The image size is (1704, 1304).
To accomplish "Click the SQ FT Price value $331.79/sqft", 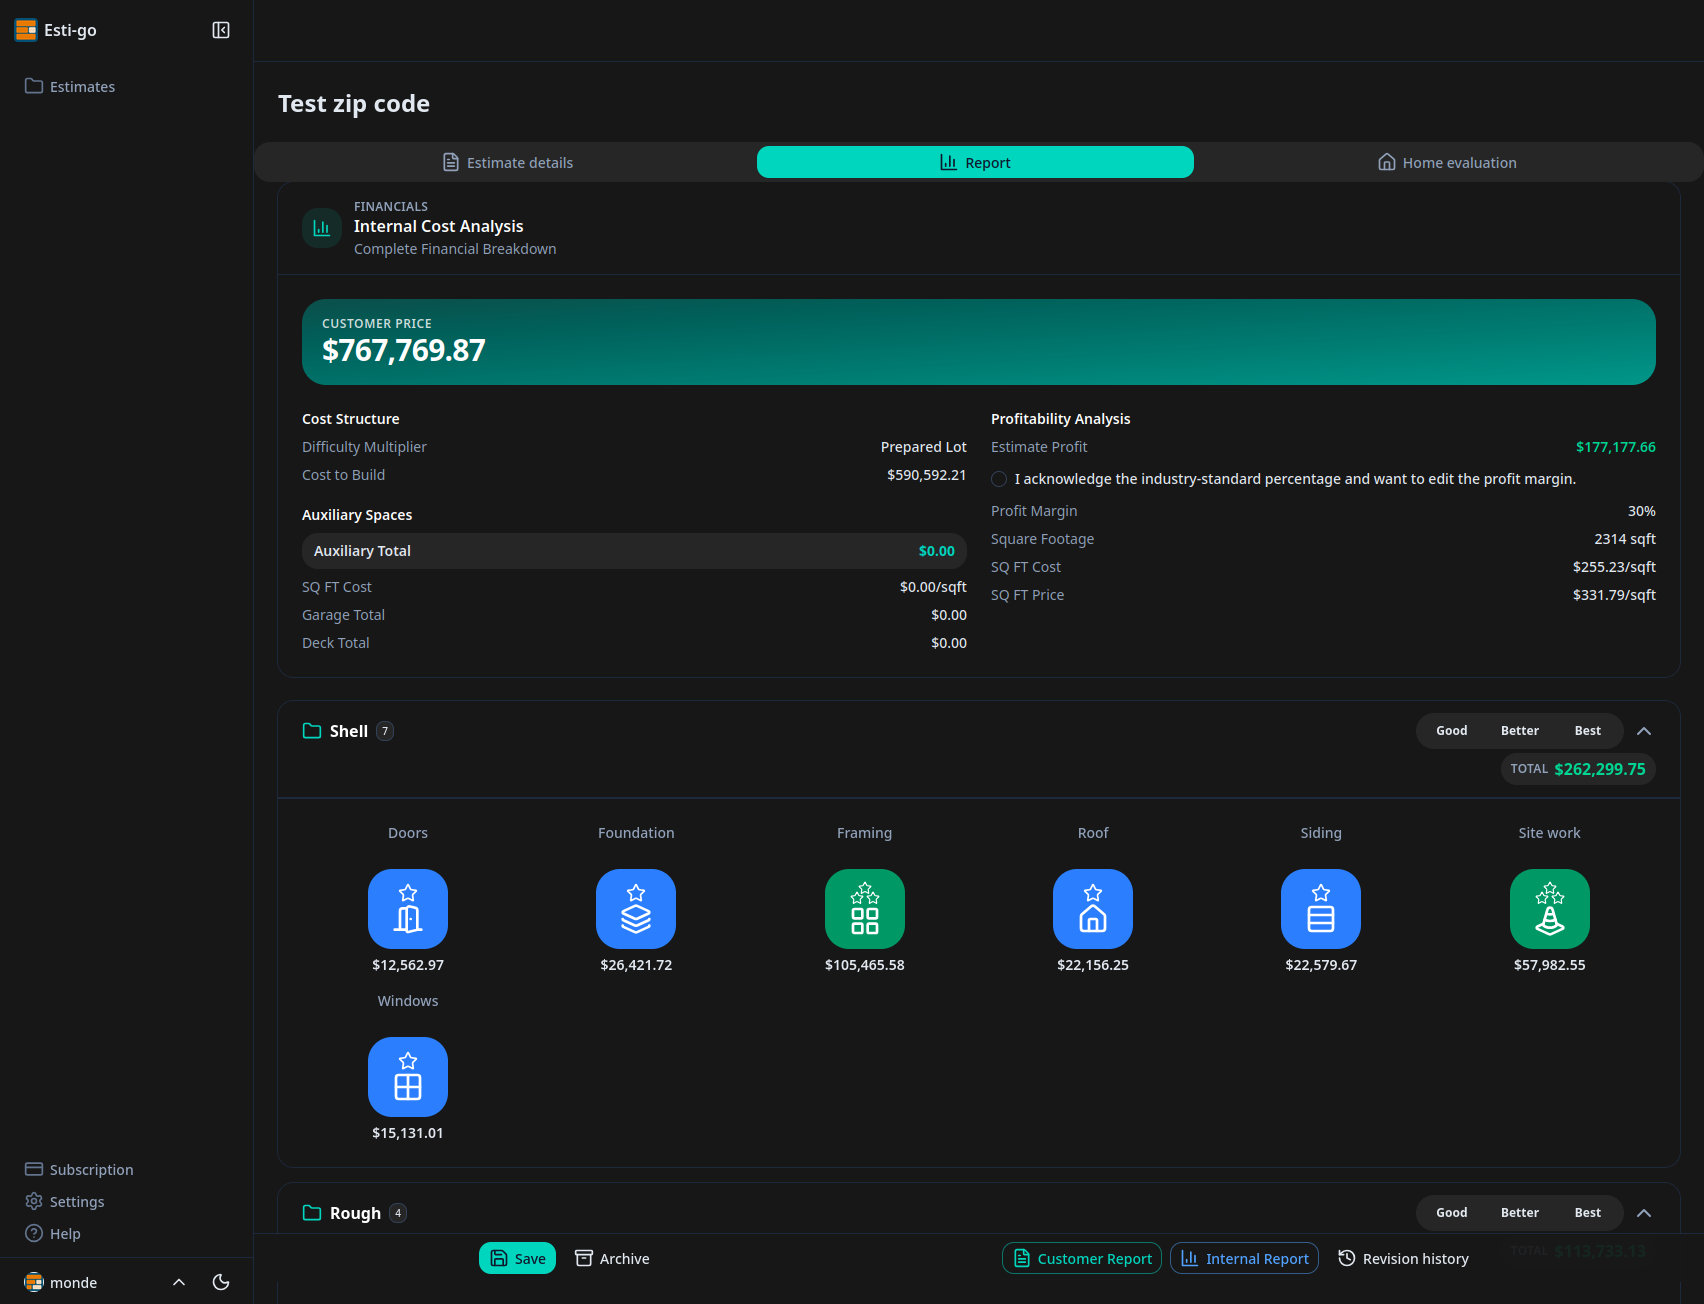I will [1614, 595].
